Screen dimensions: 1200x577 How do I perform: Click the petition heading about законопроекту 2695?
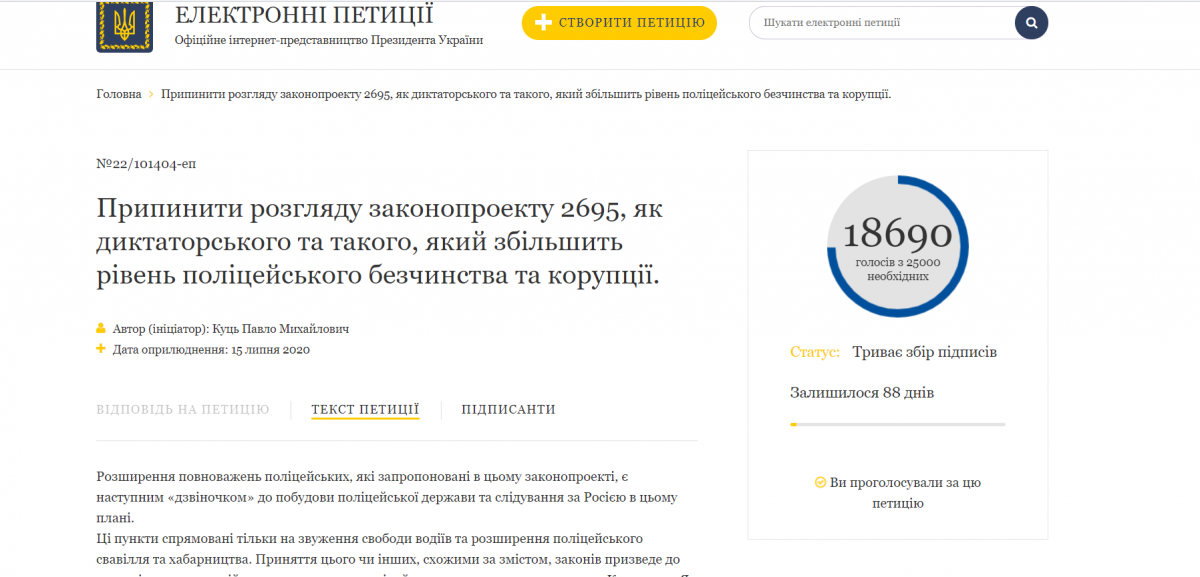coord(380,241)
